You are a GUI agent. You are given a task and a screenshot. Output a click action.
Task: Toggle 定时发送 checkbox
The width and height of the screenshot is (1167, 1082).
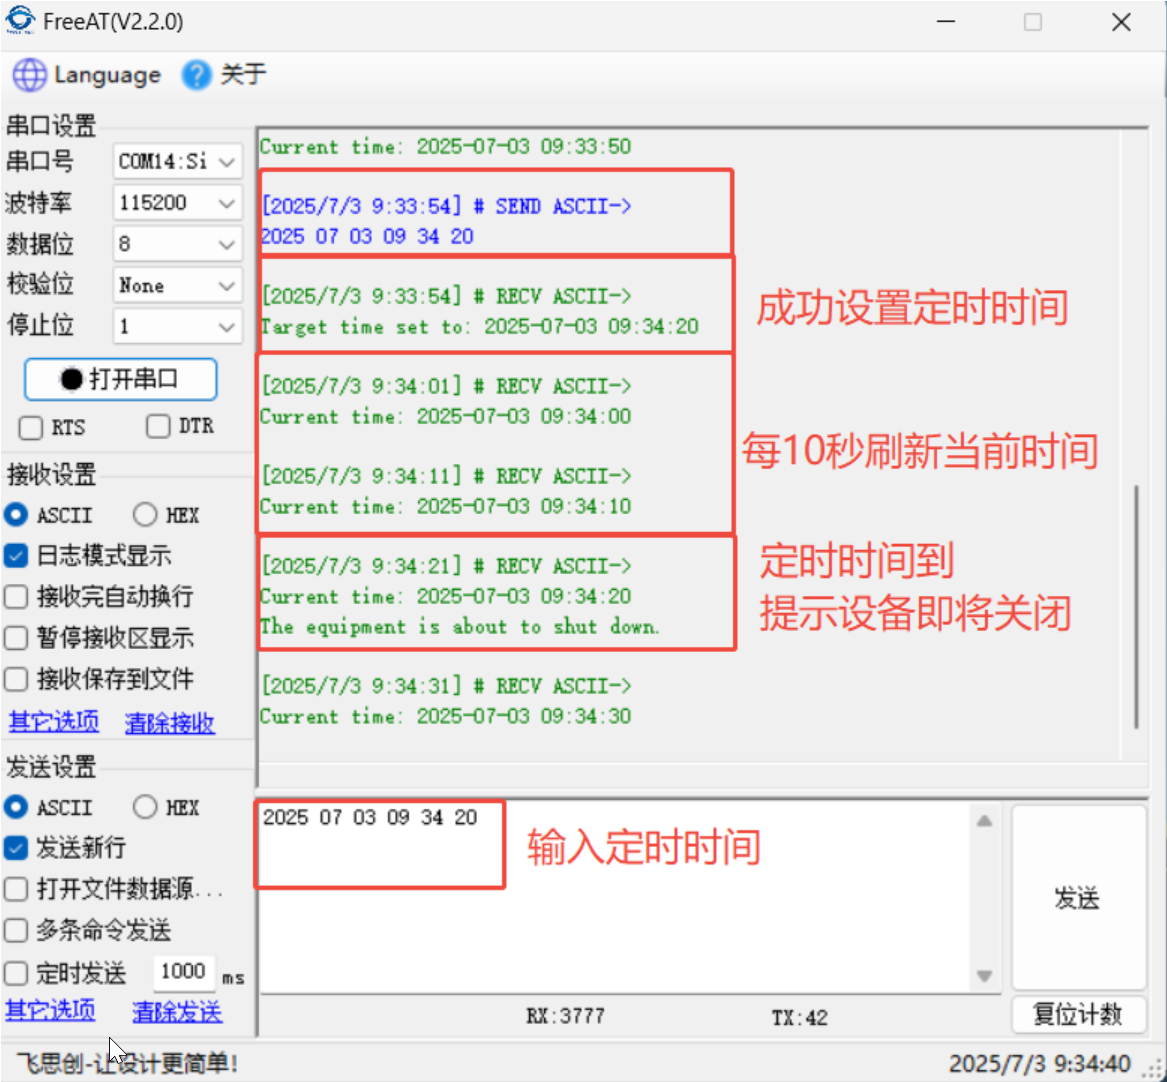16,973
